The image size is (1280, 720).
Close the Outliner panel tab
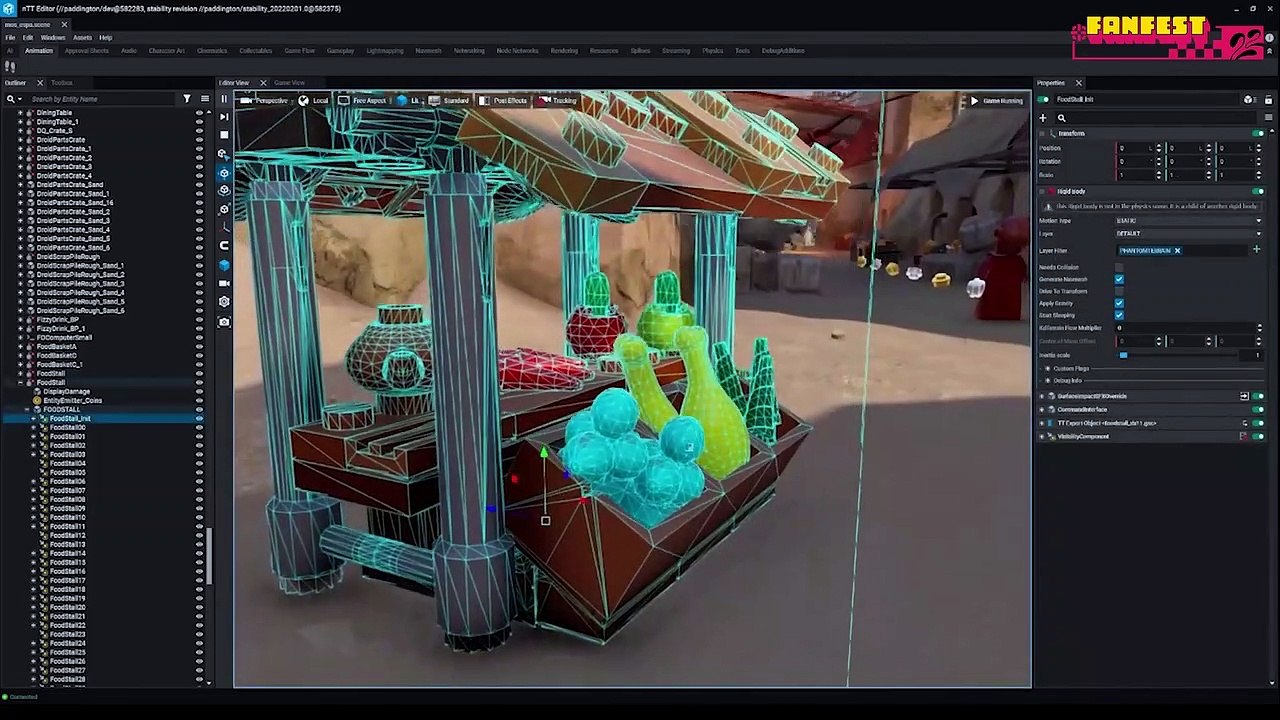(x=40, y=83)
